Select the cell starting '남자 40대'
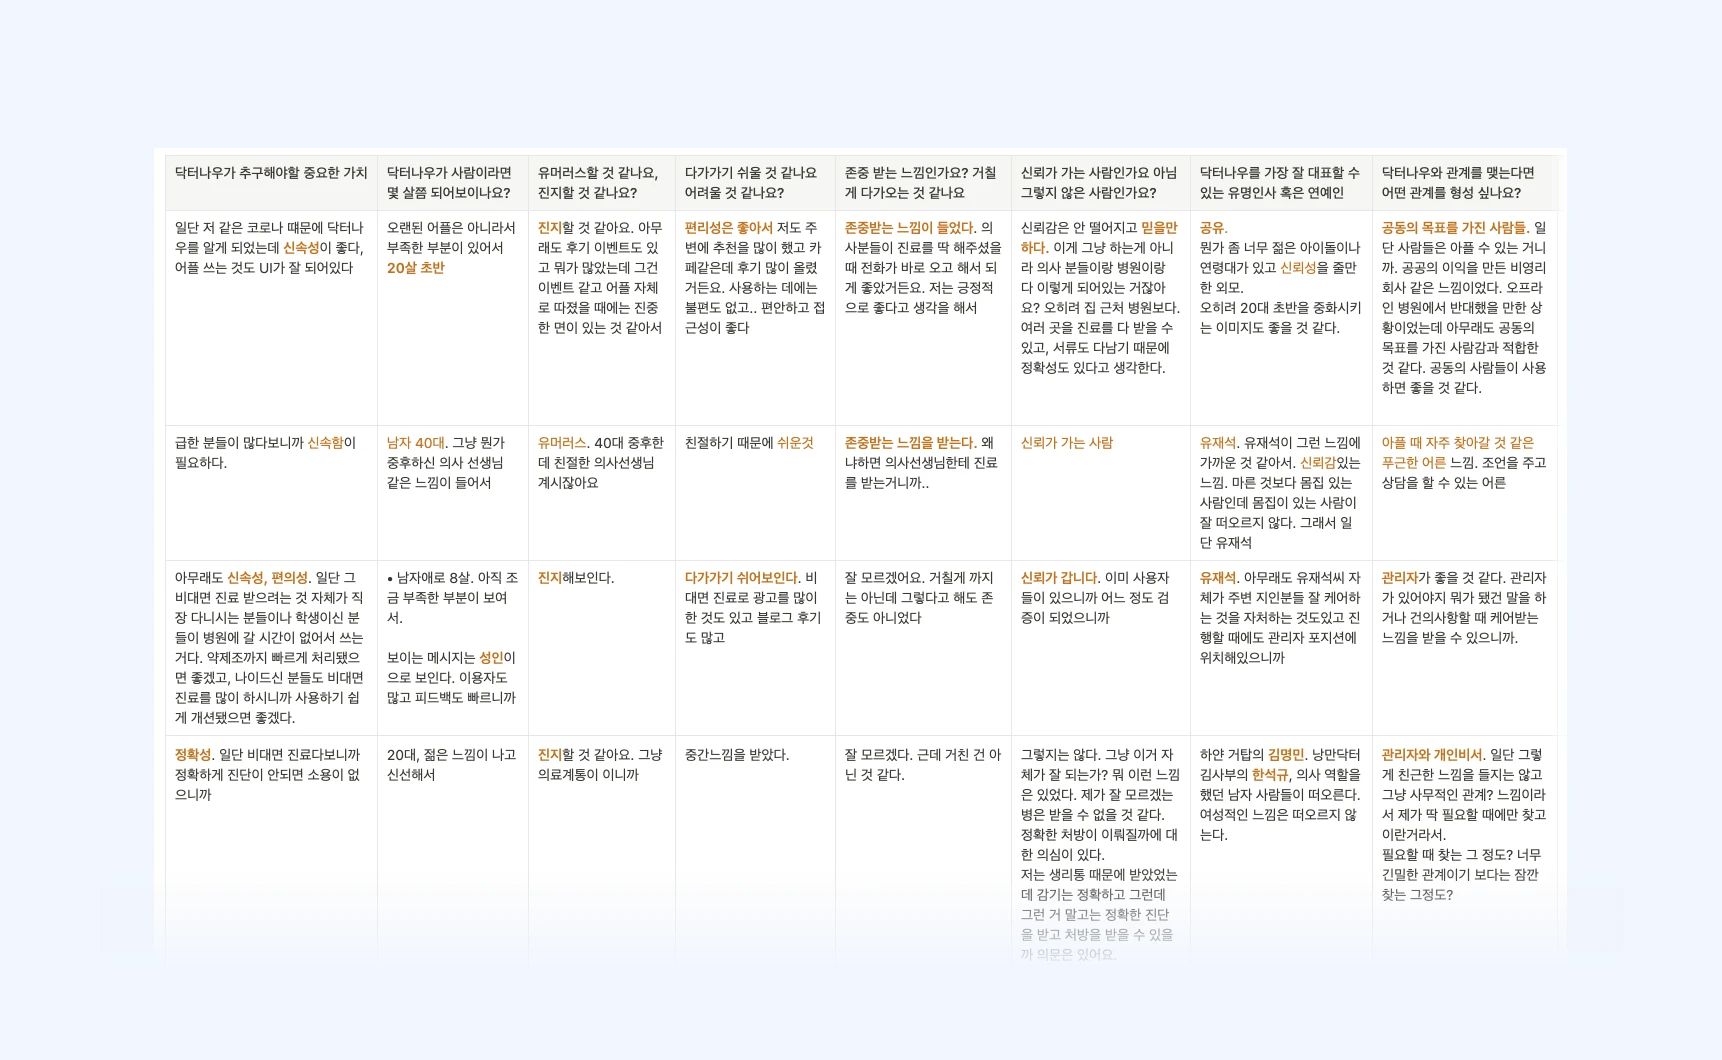The width and height of the screenshot is (1722, 1060). pyautogui.click(x=452, y=493)
